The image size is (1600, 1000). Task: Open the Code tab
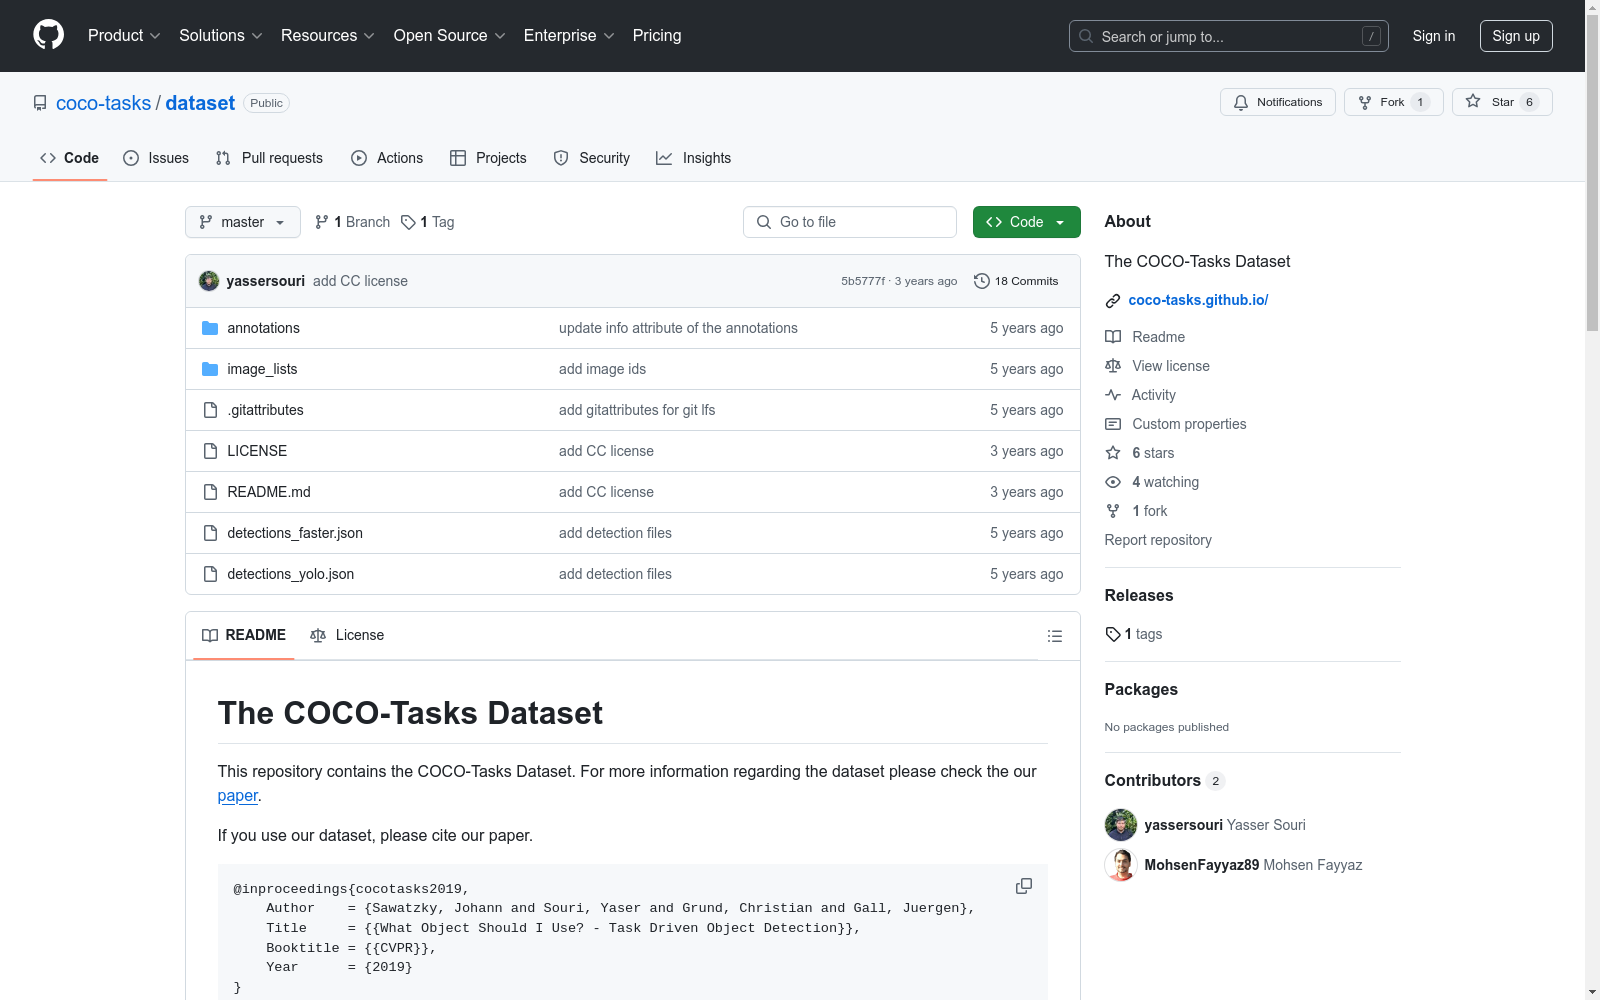(70, 158)
